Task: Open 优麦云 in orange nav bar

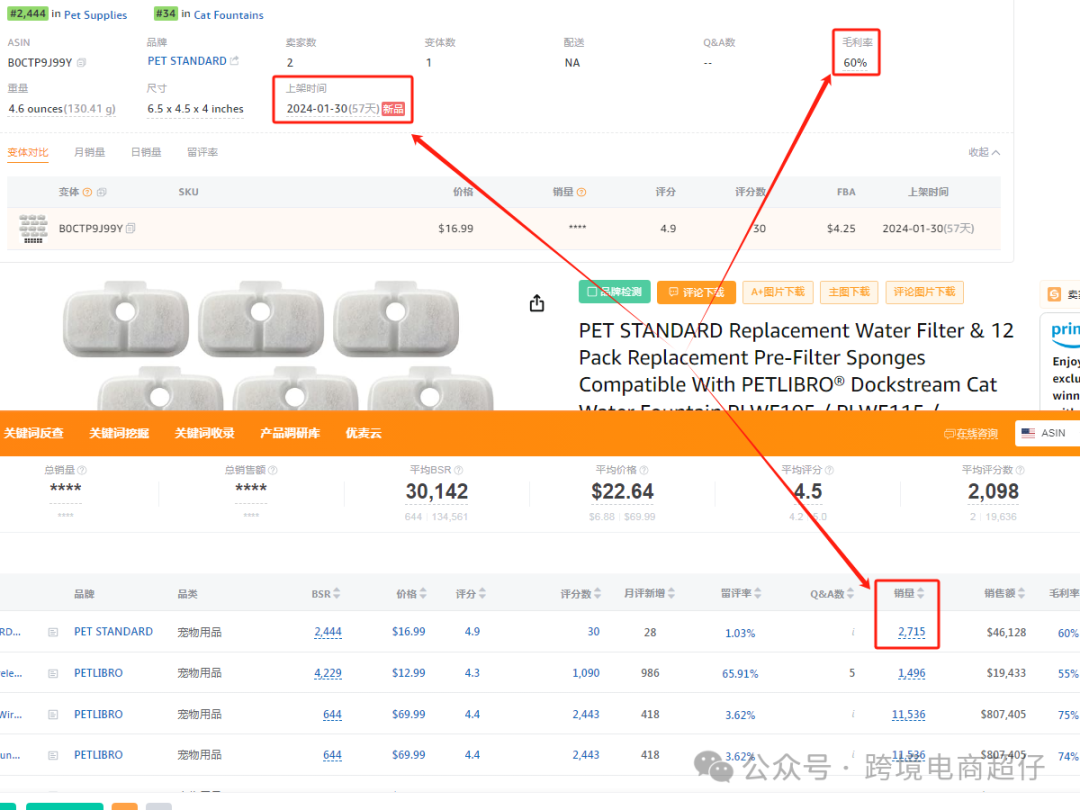Action: pyautogui.click(x=364, y=433)
